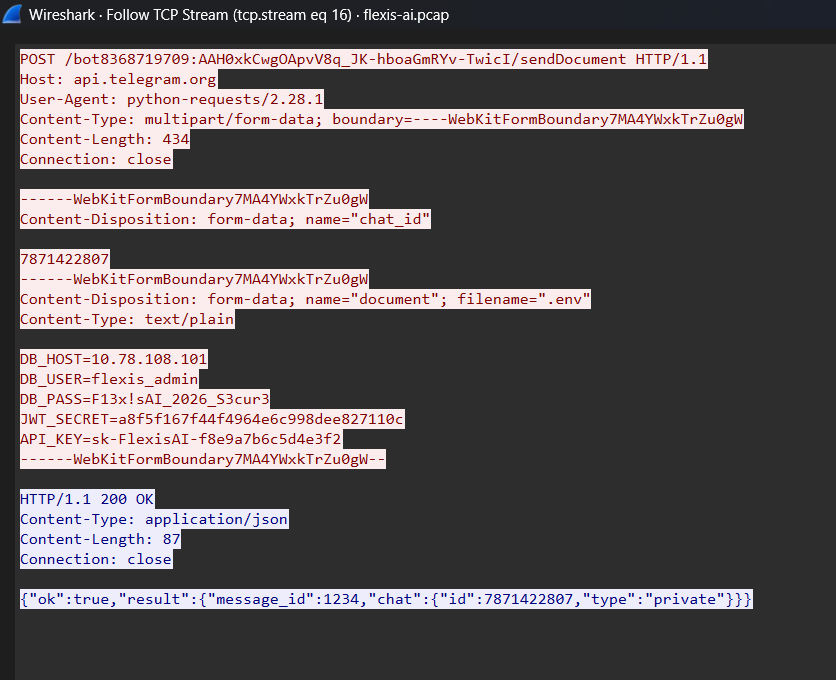Viewport: 836px width, 680px height.
Task: Click the request 'Connection: close' line in red
Action: [96, 159]
